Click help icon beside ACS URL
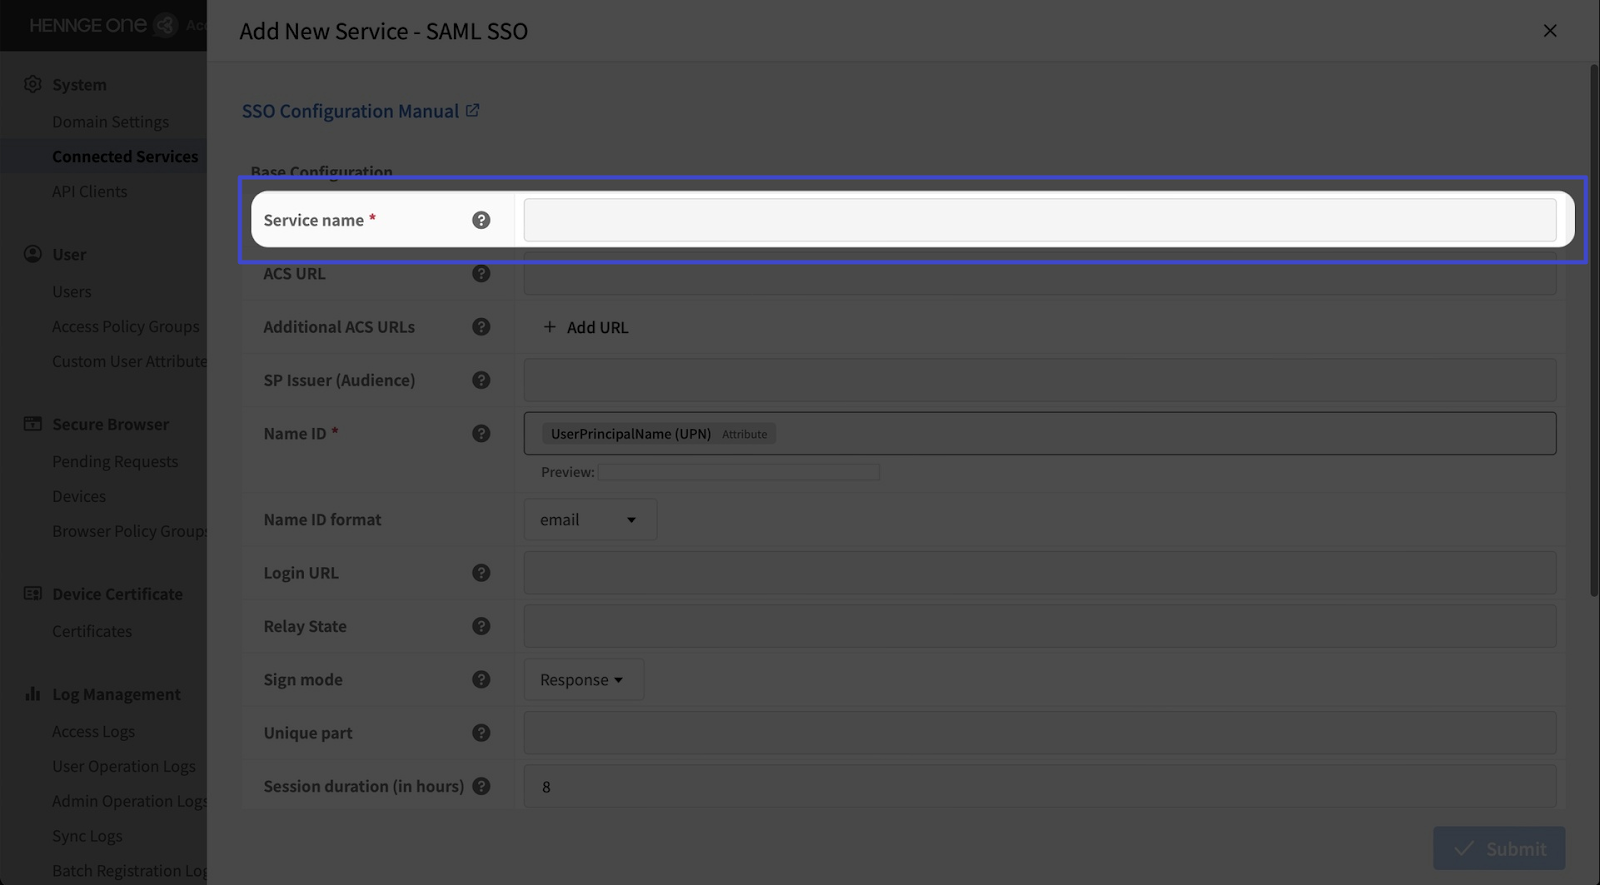This screenshot has height=885, width=1600. tap(481, 274)
